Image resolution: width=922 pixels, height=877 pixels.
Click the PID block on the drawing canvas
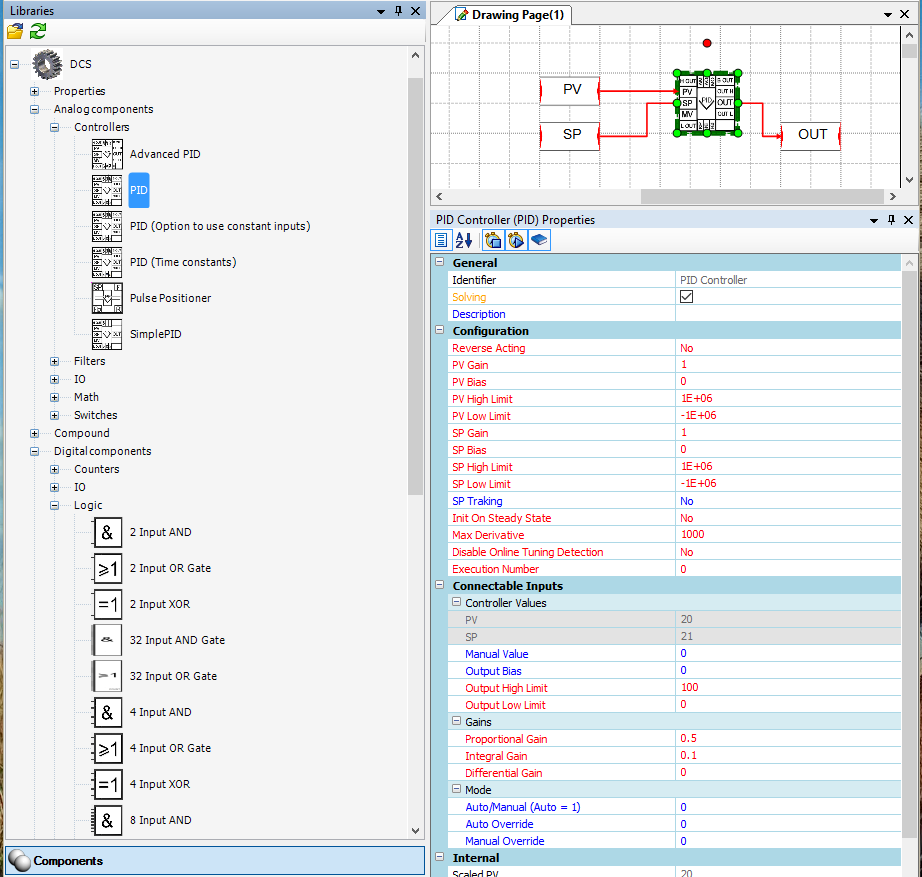pos(707,102)
